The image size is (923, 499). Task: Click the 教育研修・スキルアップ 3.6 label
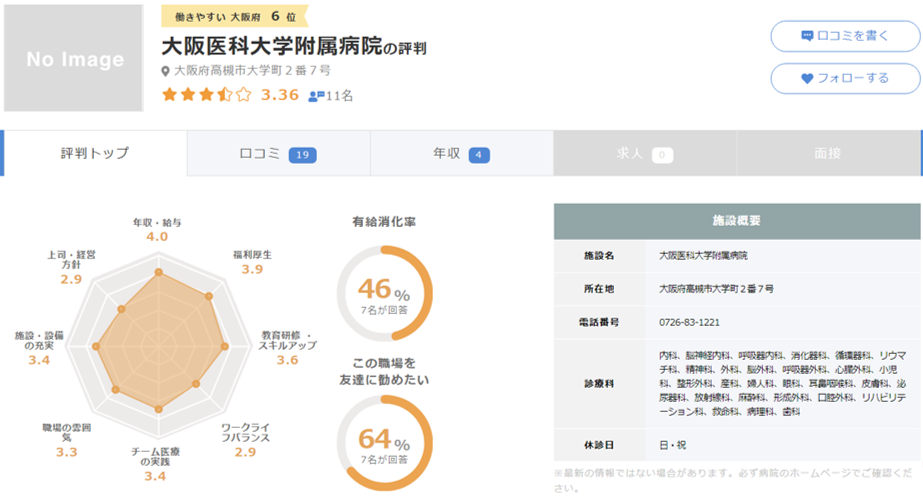point(287,348)
